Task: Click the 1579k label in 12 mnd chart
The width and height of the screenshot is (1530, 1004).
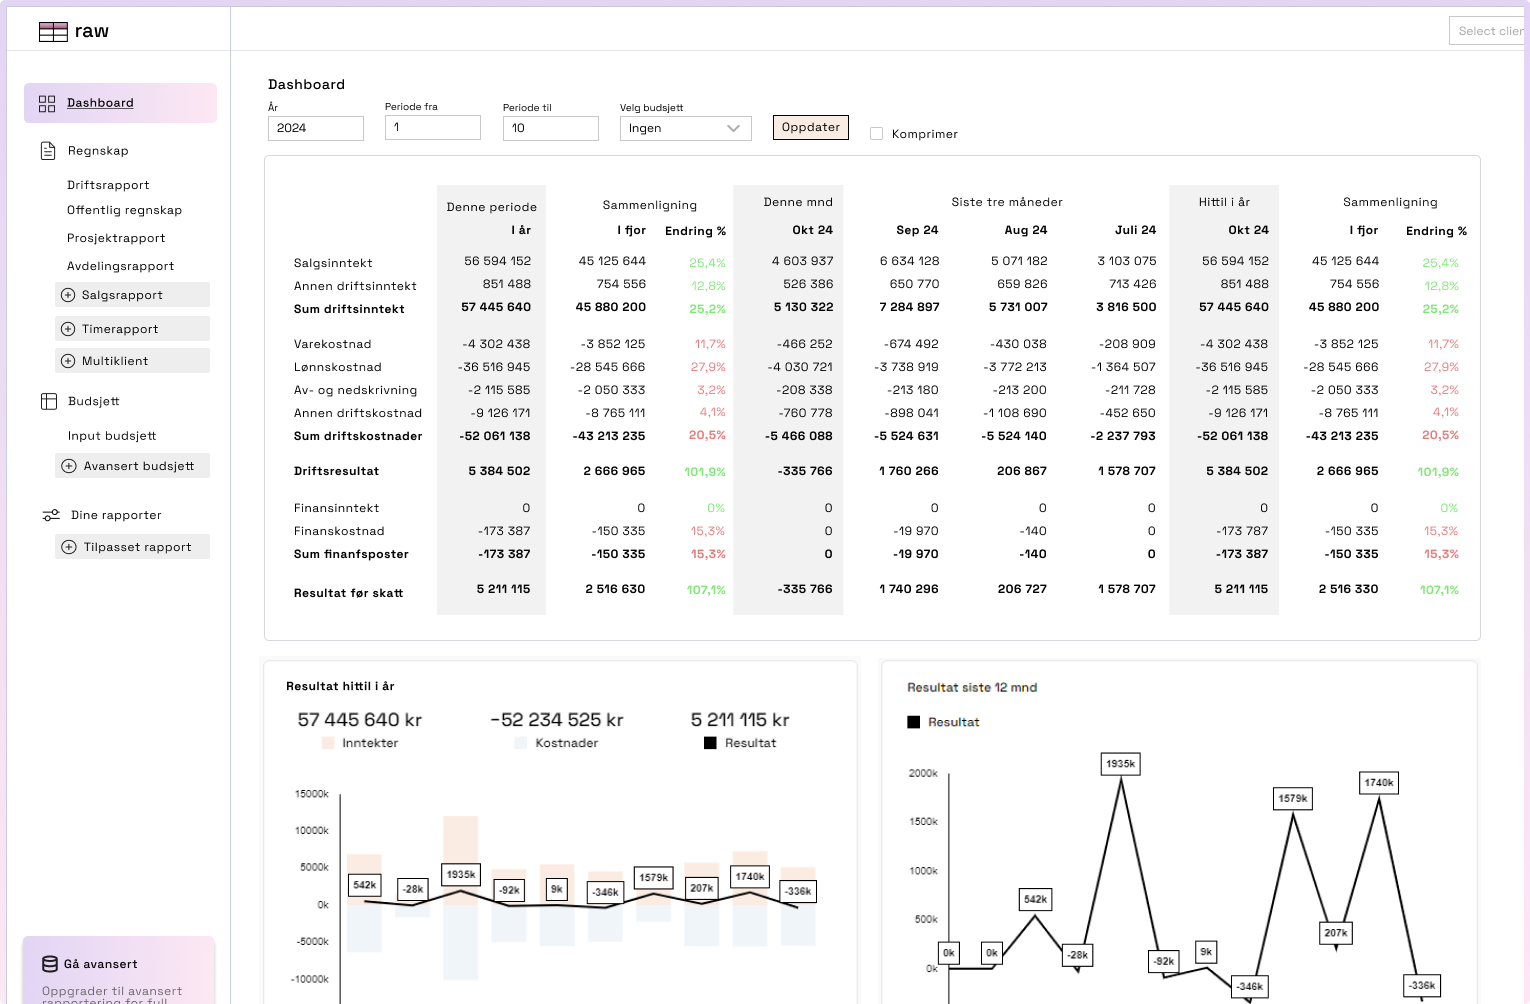Action: coord(1293,799)
